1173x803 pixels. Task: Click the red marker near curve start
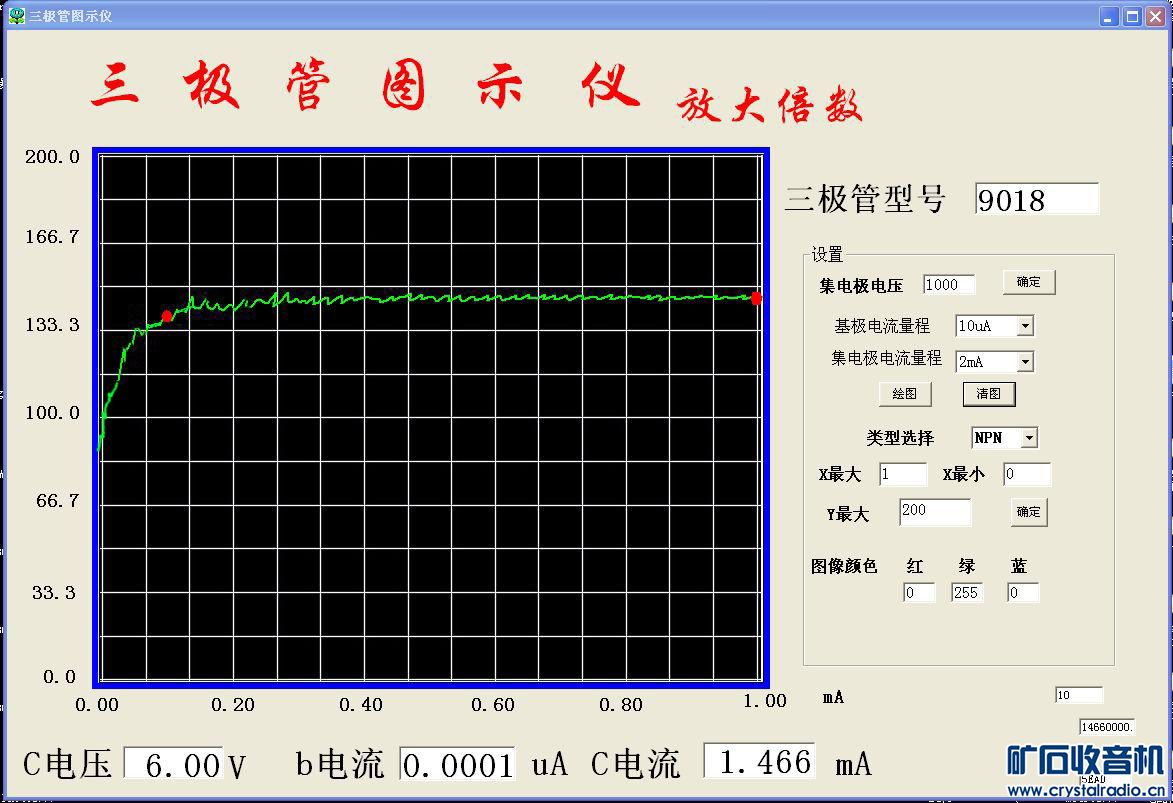click(x=167, y=316)
